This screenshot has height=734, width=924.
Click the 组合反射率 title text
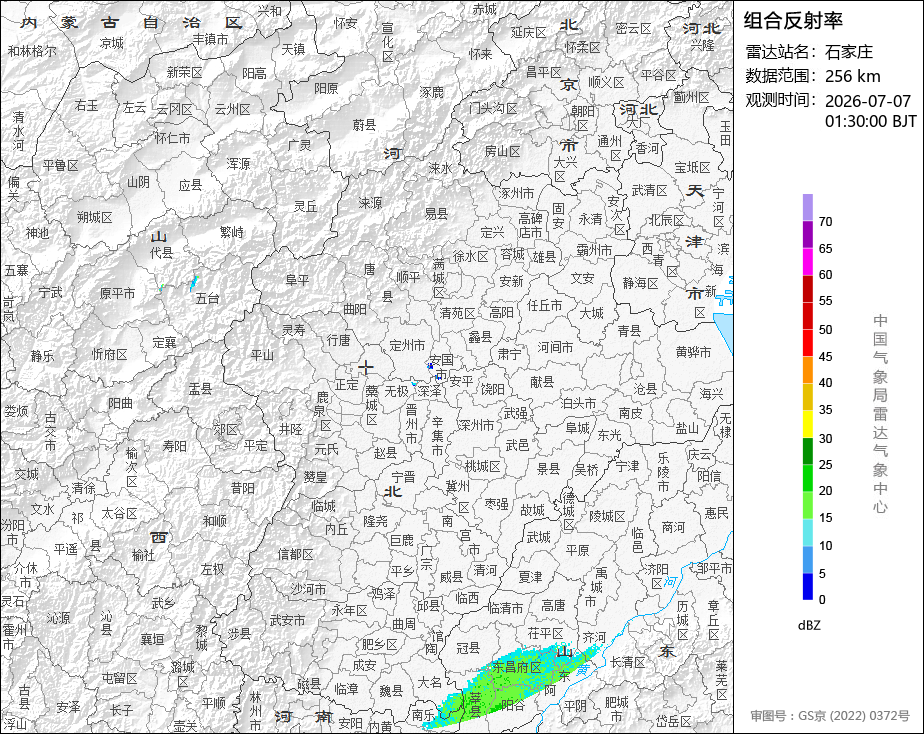pos(793,21)
